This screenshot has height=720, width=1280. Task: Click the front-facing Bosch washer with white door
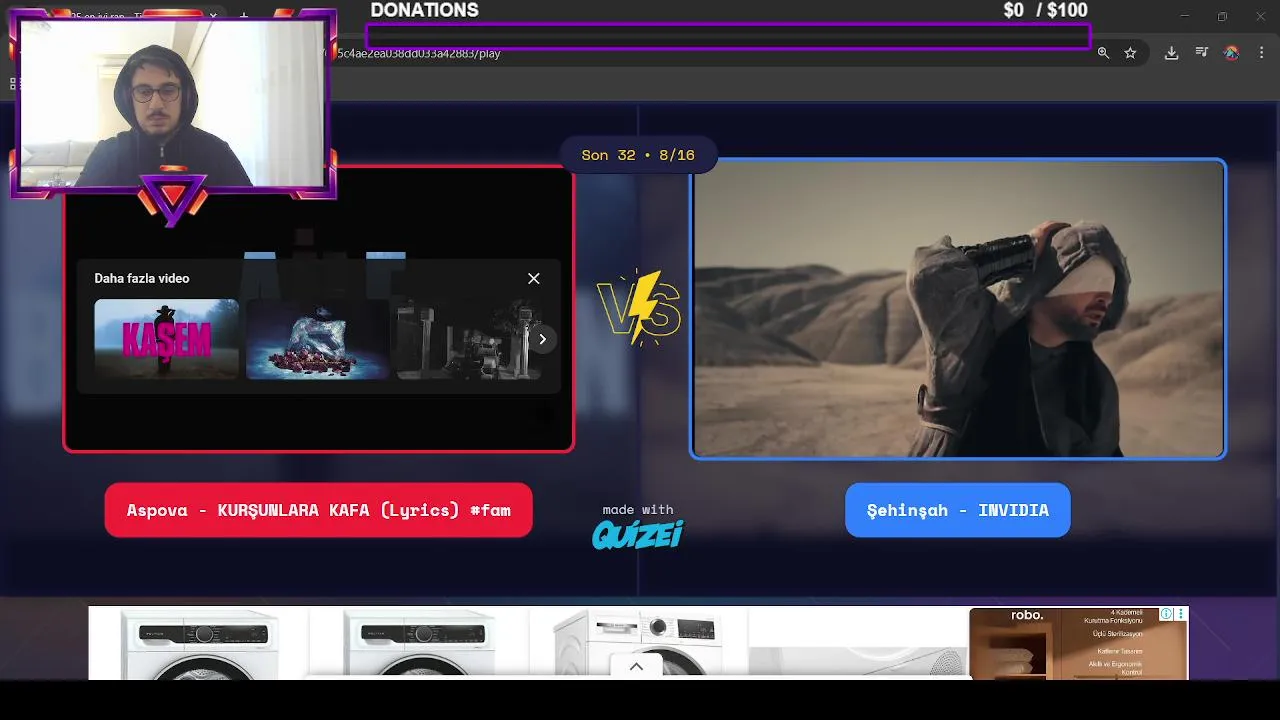[x=638, y=643]
